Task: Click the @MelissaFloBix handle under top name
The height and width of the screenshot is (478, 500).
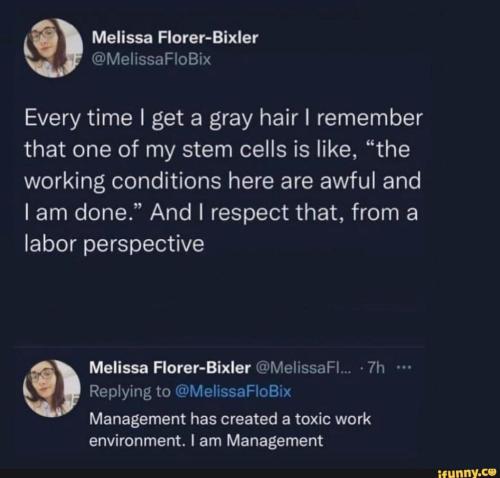Action: tap(151, 60)
